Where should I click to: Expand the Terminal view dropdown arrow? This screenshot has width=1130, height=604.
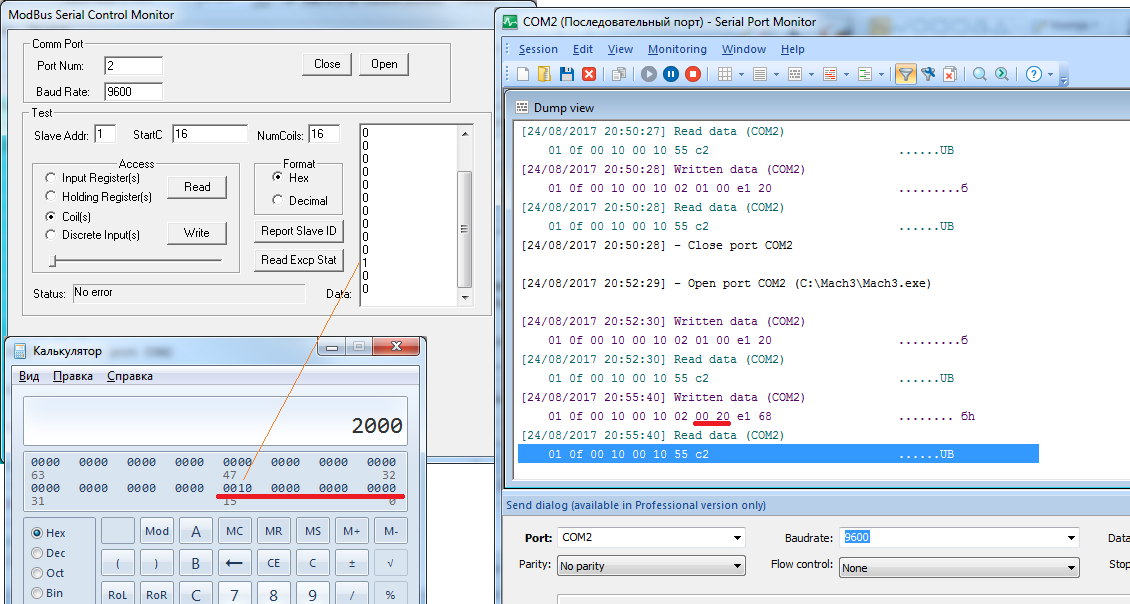tap(846, 74)
